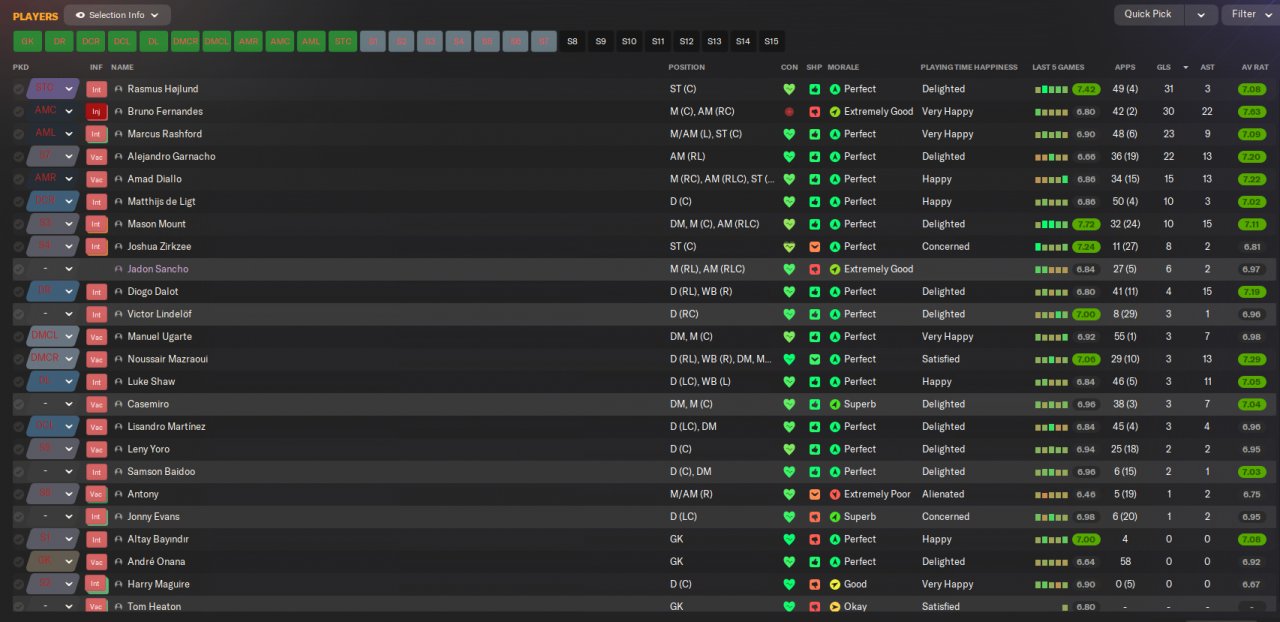Toggle the pick checkmark for Luke Shaw

[x=18, y=382]
